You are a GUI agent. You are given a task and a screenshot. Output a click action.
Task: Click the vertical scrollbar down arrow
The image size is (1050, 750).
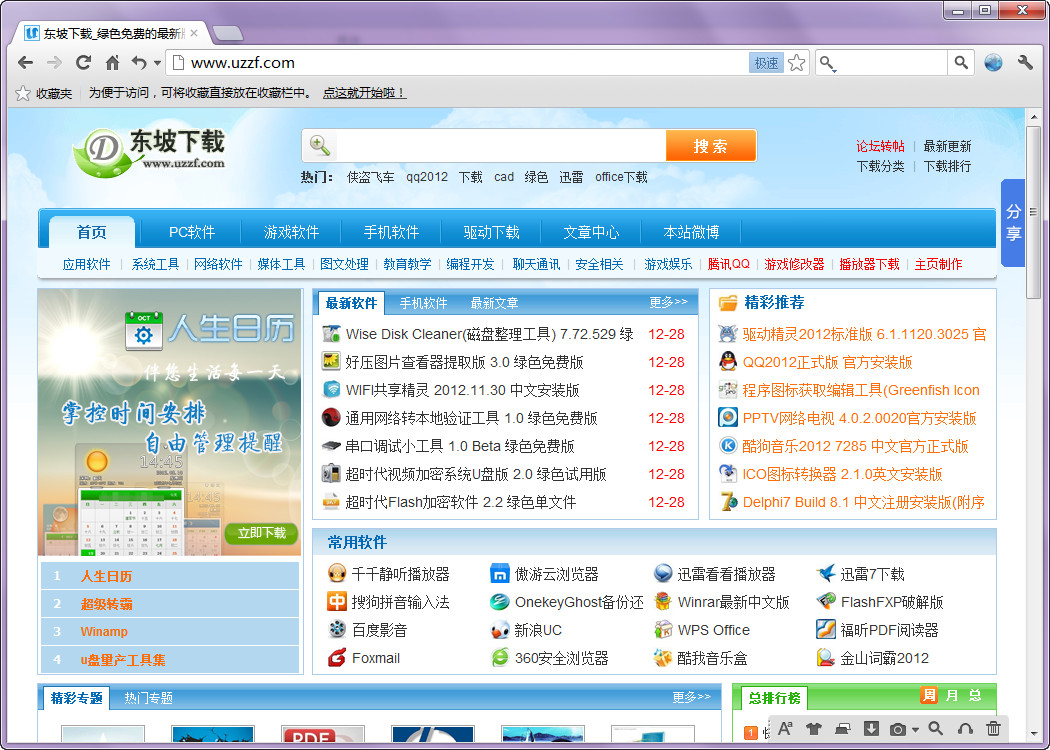[x=1033, y=734]
